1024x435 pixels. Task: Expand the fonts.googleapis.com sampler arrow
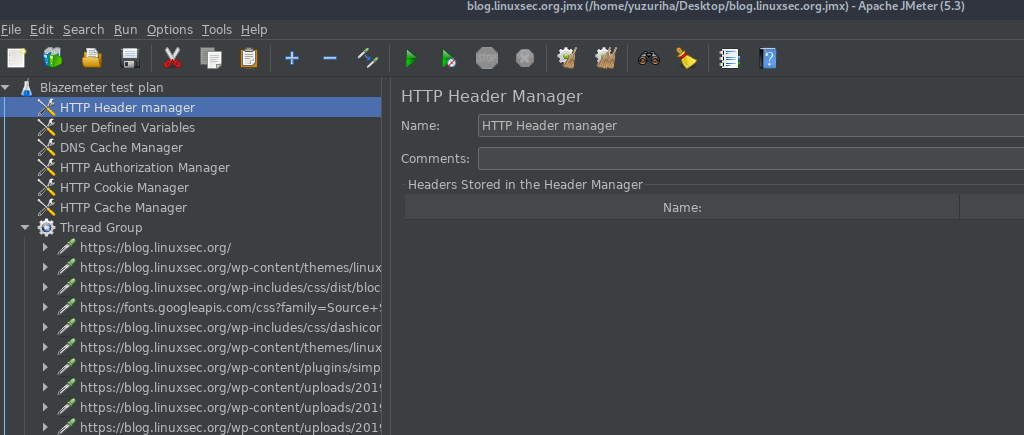coord(45,308)
